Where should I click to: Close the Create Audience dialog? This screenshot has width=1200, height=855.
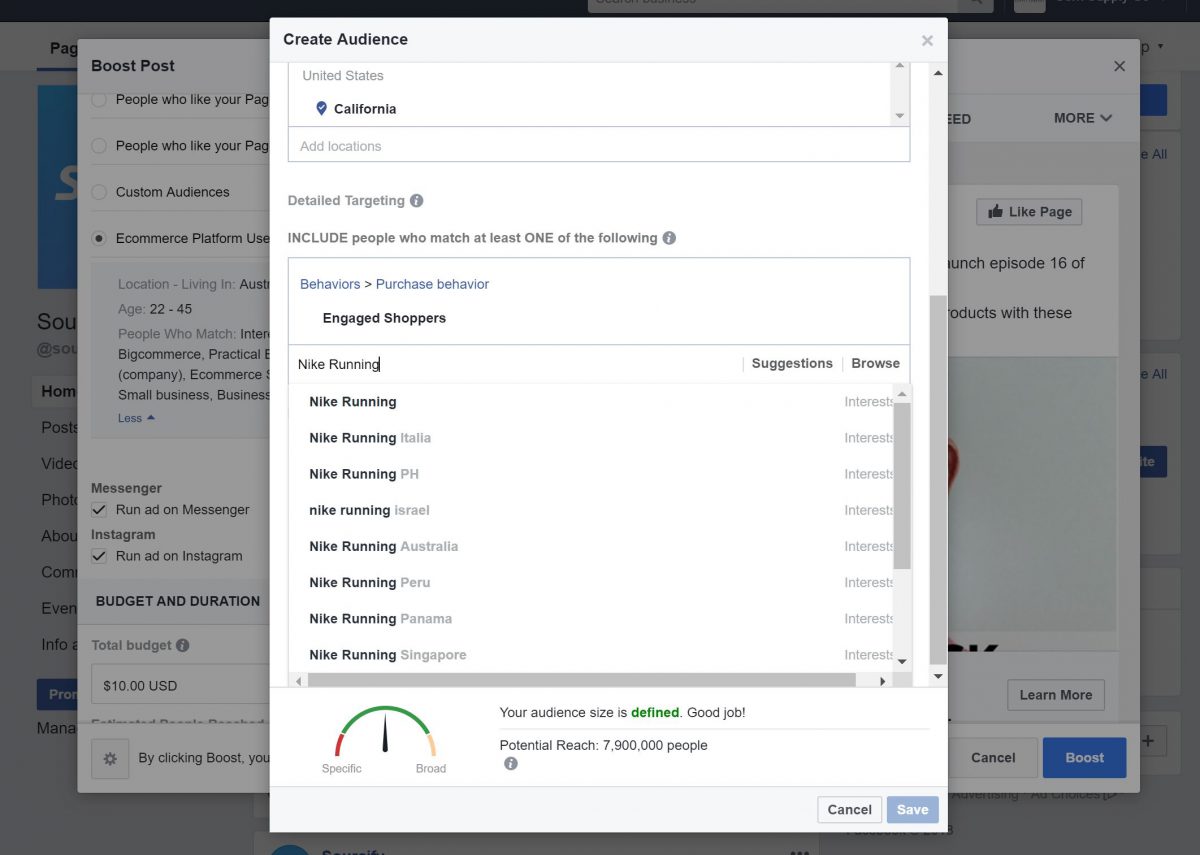[x=927, y=41]
